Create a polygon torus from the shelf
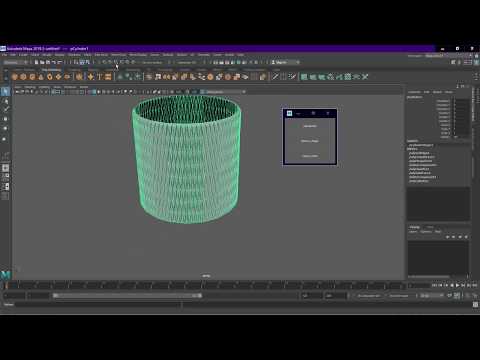Viewport: 480px width, 360px height. (50, 77)
